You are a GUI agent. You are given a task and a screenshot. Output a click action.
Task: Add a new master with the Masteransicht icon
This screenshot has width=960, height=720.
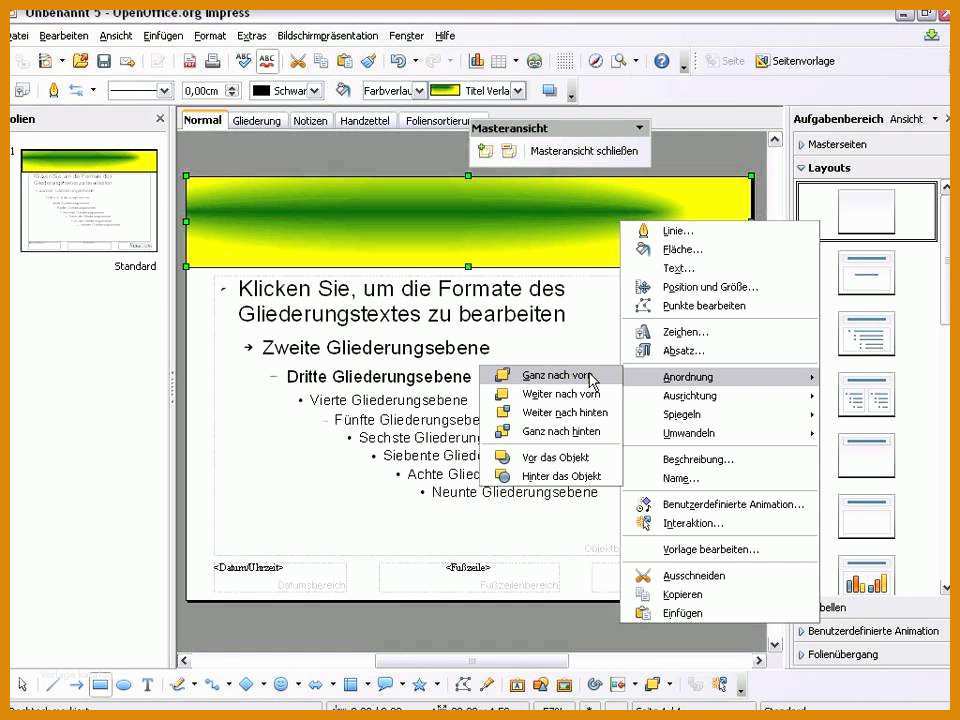pos(486,151)
